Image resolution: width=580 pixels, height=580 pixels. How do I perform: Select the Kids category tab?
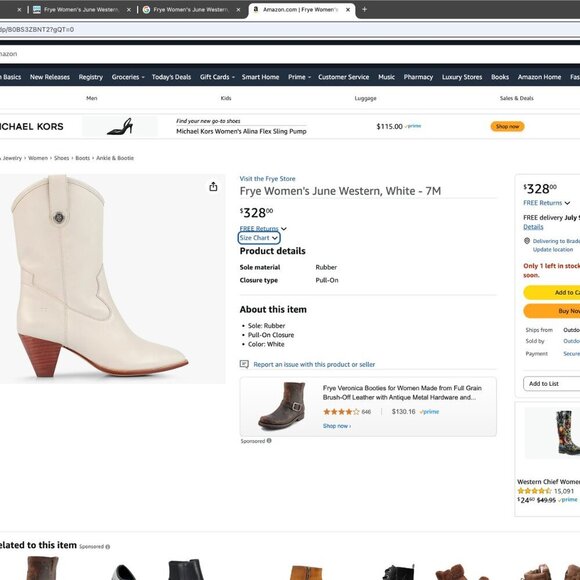click(226, 98)
